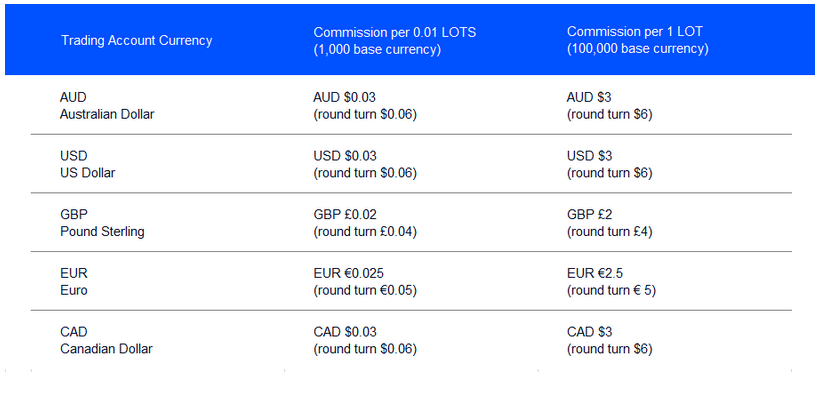The image size is (820, 407).
Task: Click the AUD $3 per lot cell
Action: [610, 106]
